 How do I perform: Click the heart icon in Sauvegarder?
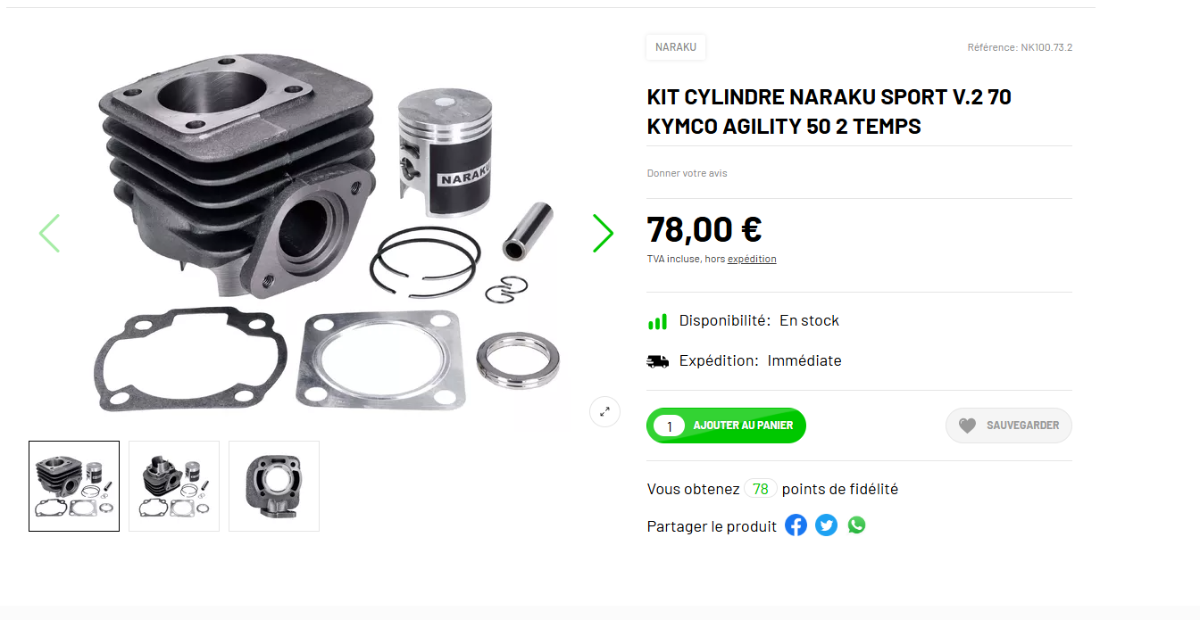coord(967,425)
